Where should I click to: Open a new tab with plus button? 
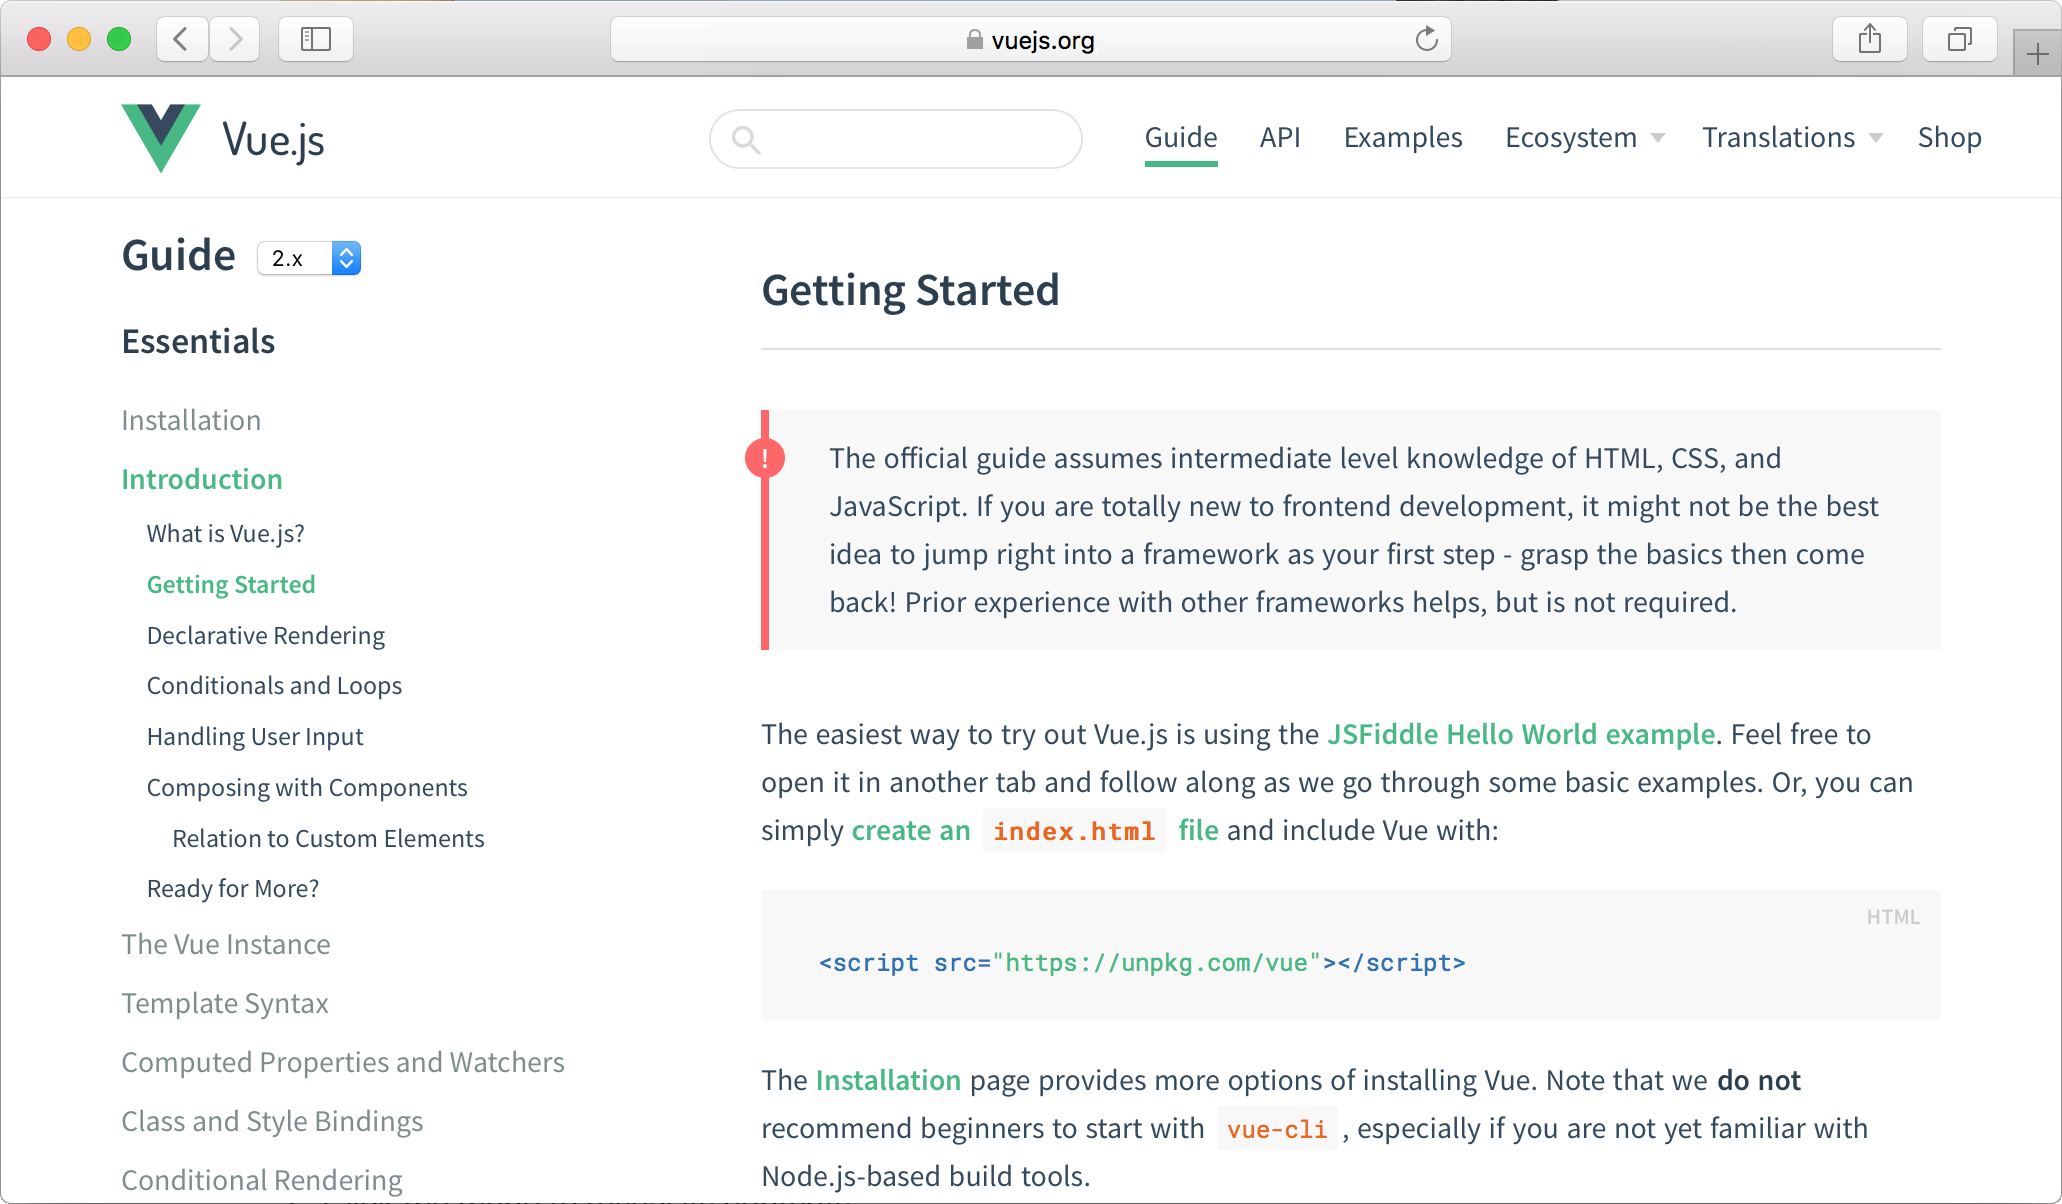[2037, 54]
